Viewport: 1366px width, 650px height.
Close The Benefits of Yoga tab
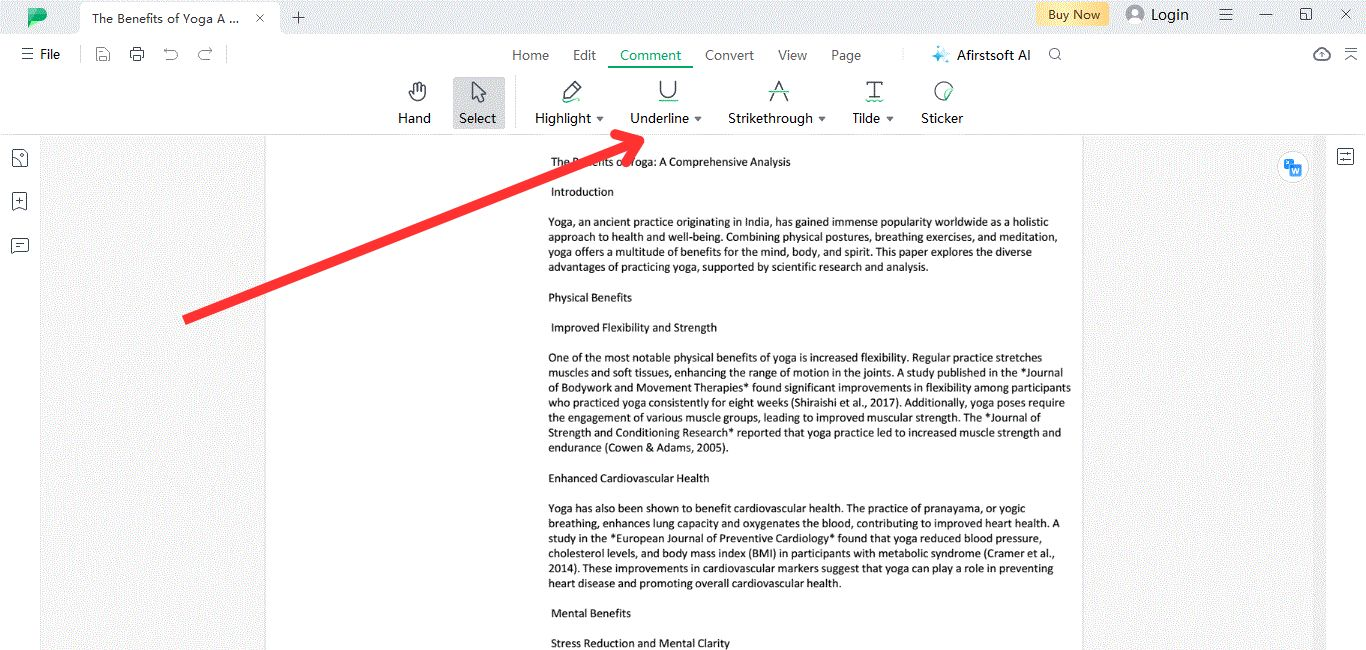[x=261, y=18]
